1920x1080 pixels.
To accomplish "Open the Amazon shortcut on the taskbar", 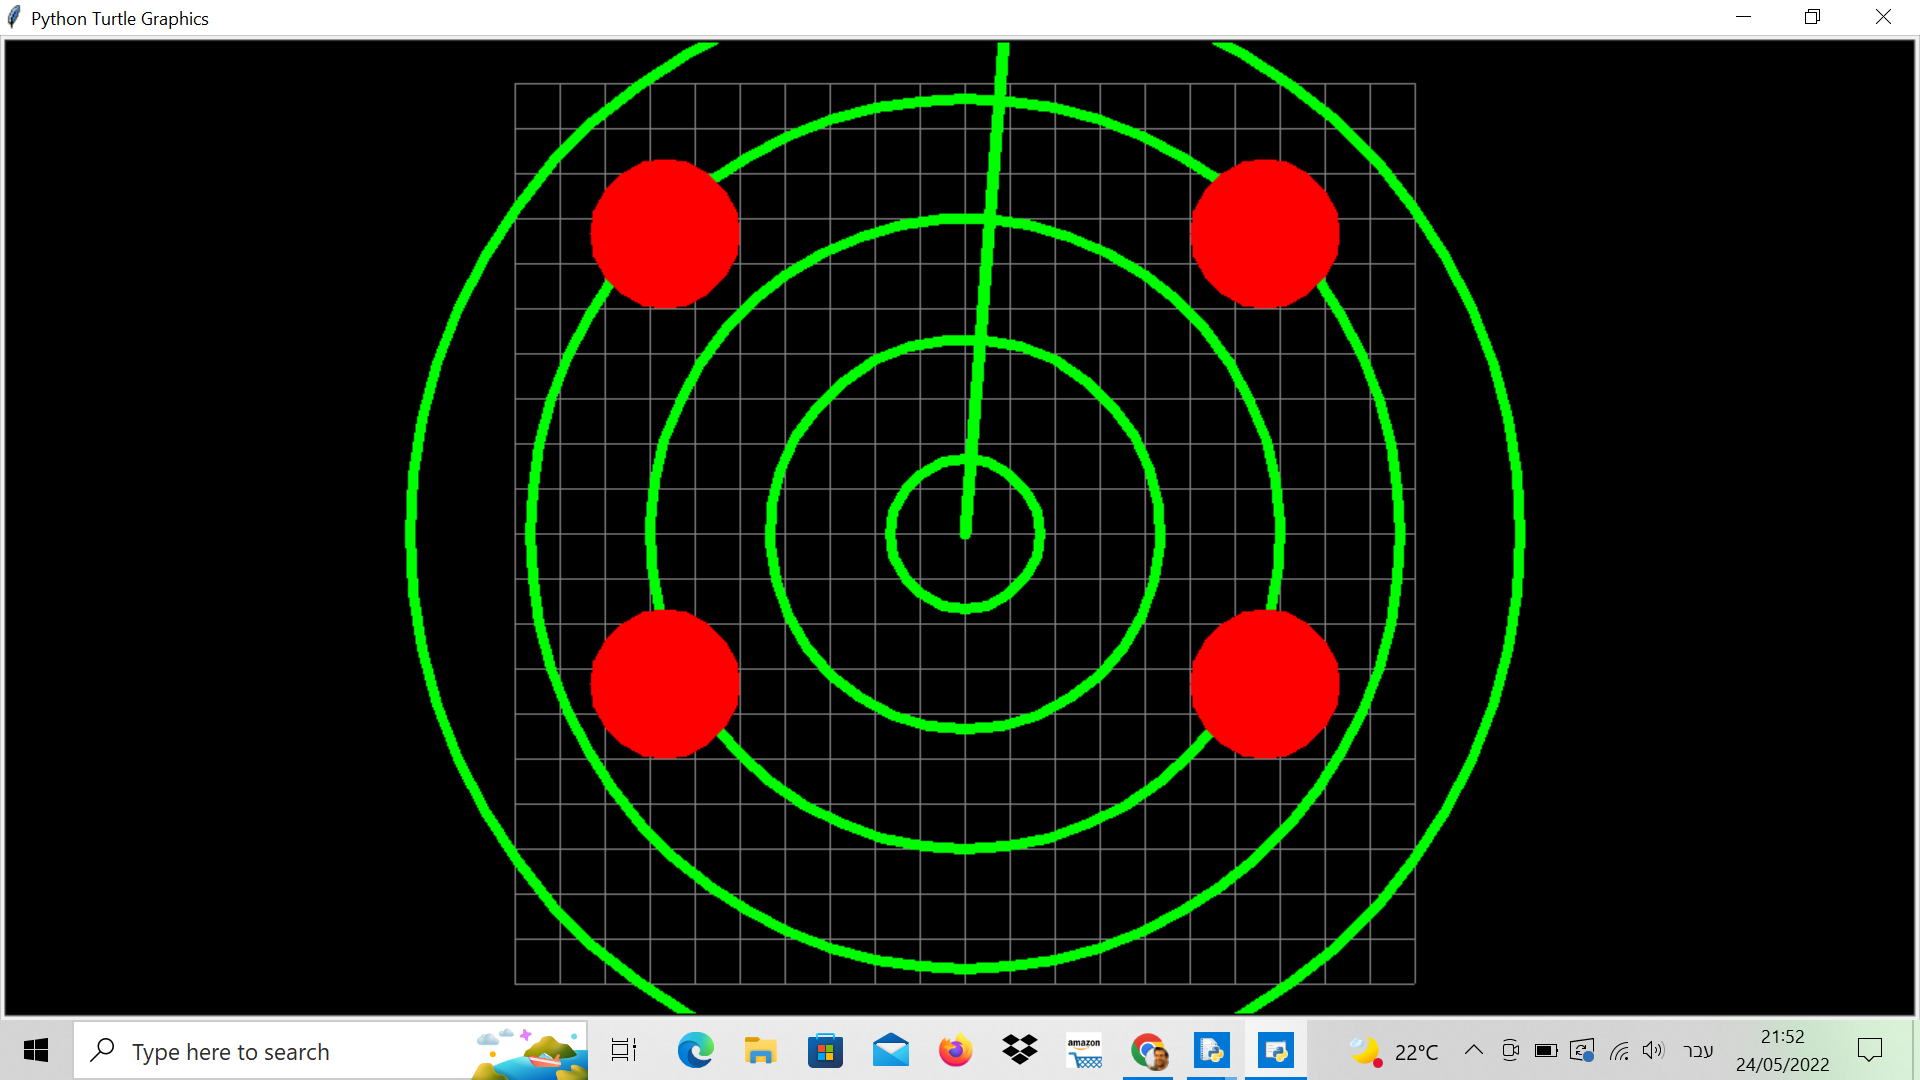I will [1084, 1051].
